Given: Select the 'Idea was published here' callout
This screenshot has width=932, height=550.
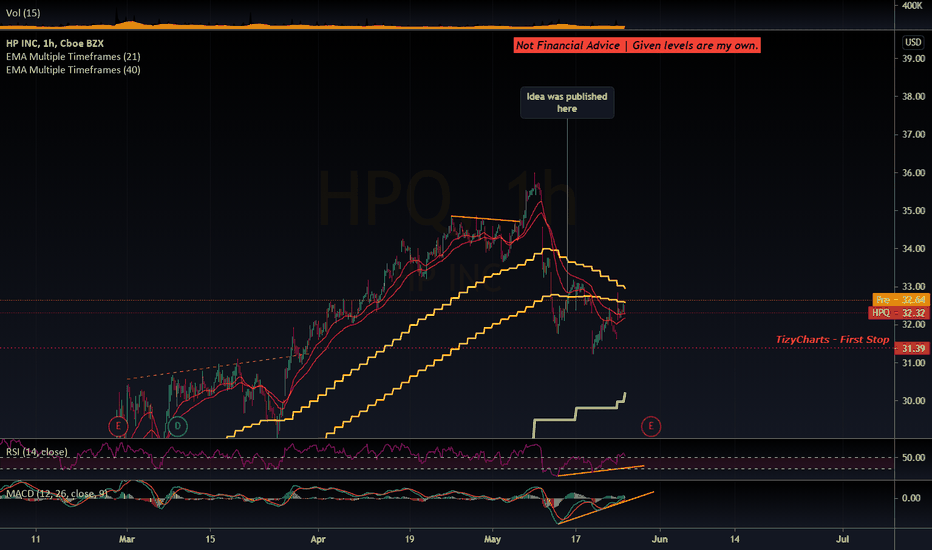Looking at the screenshot, I should coord(567,102).
